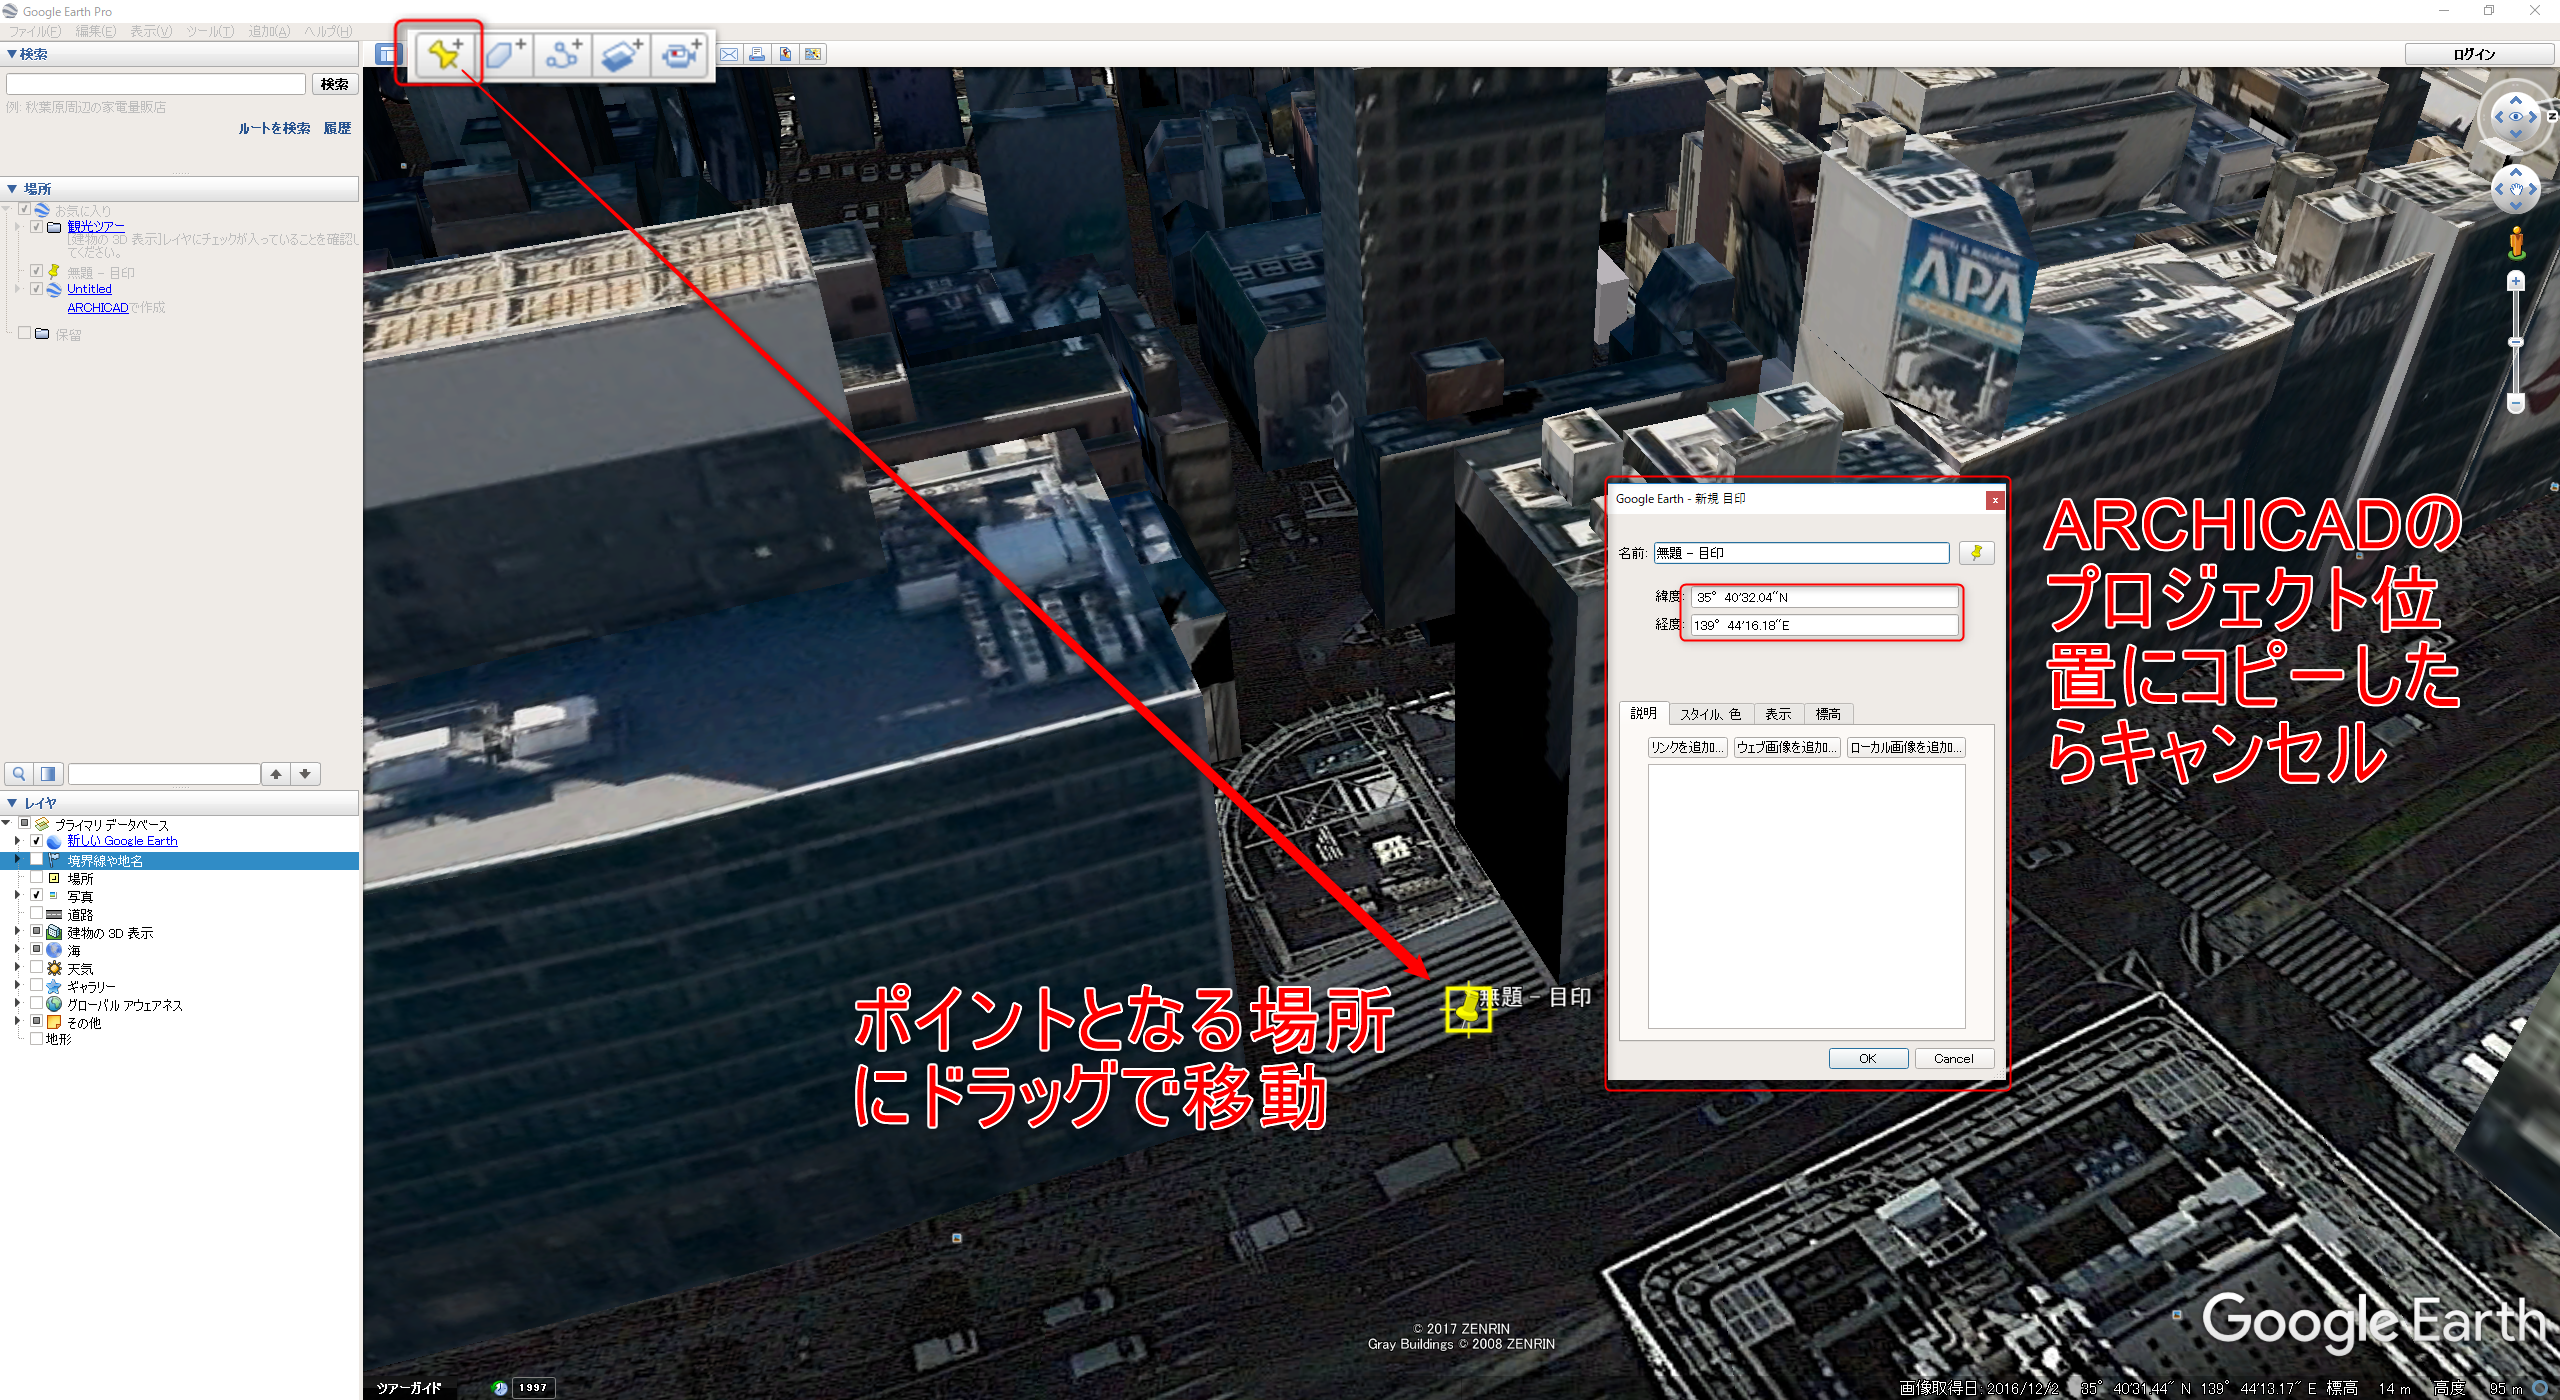Image resolution: width=2560 pixels, height=1400 pixels.
Task: Click the 履歴 history link
Action: (x=337, y=128)
